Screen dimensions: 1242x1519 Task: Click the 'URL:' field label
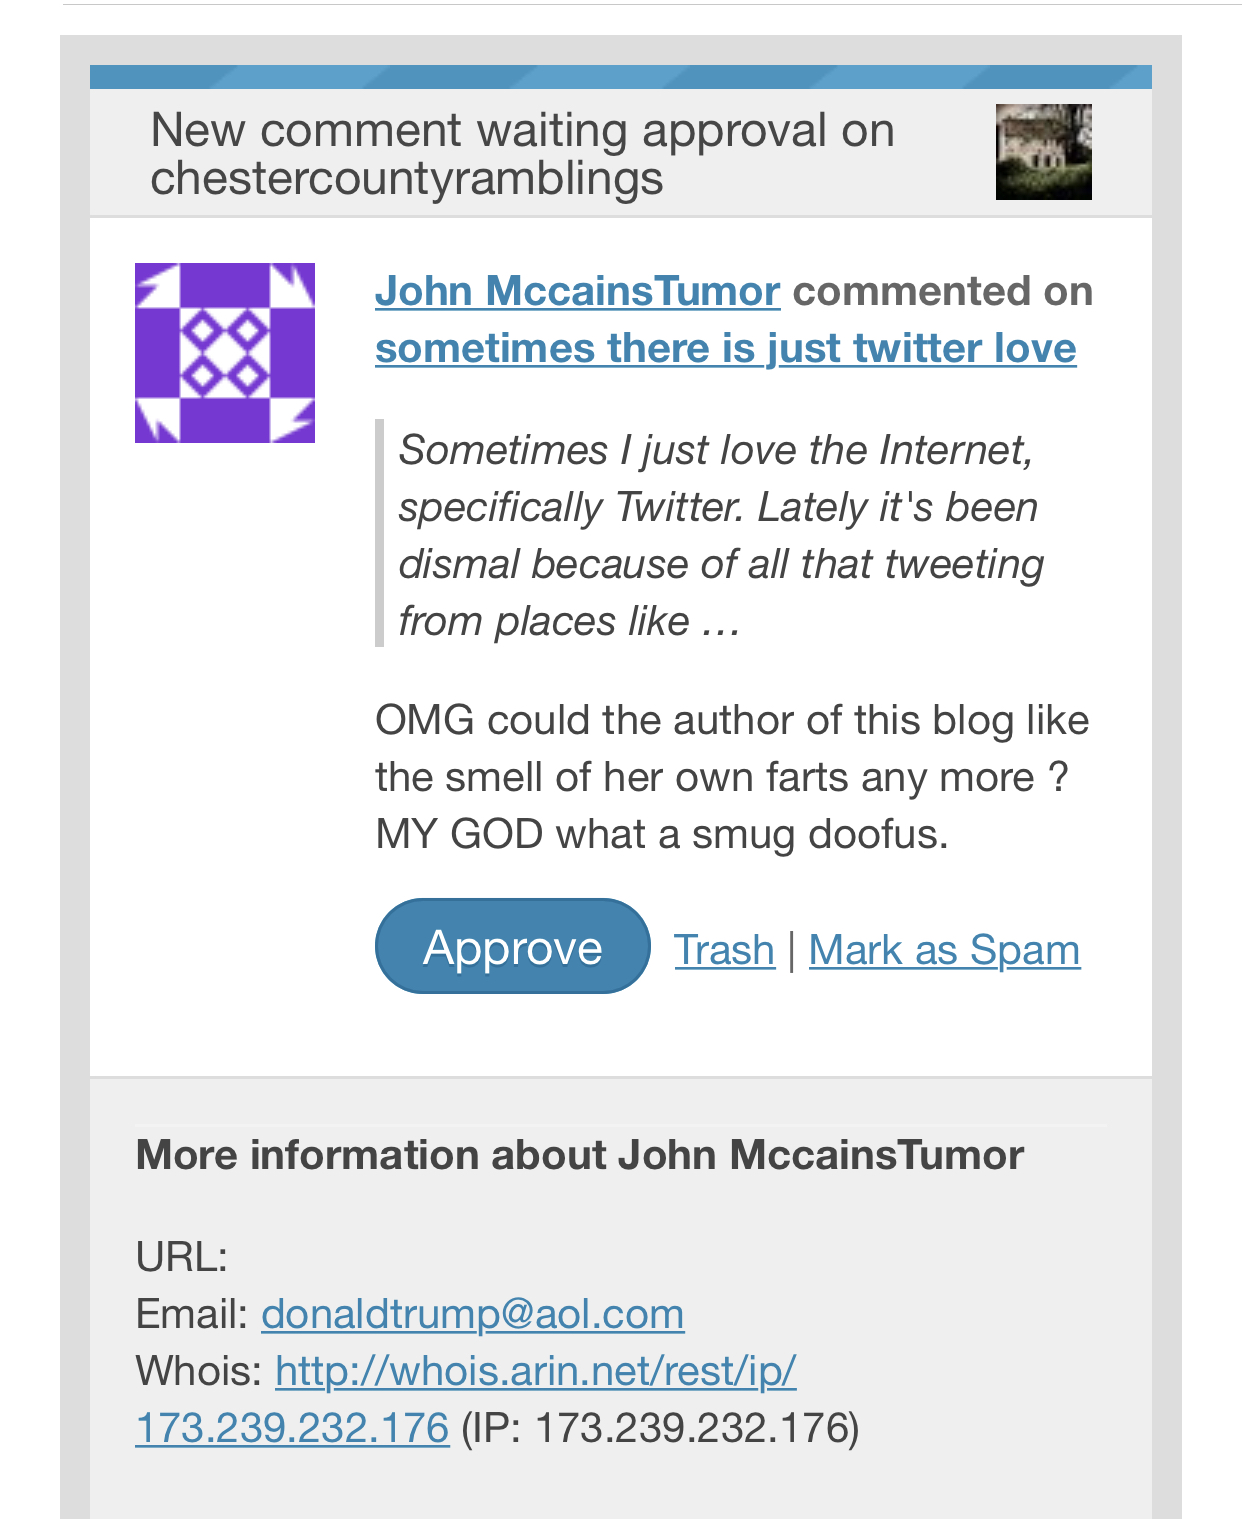[181, 1257]
